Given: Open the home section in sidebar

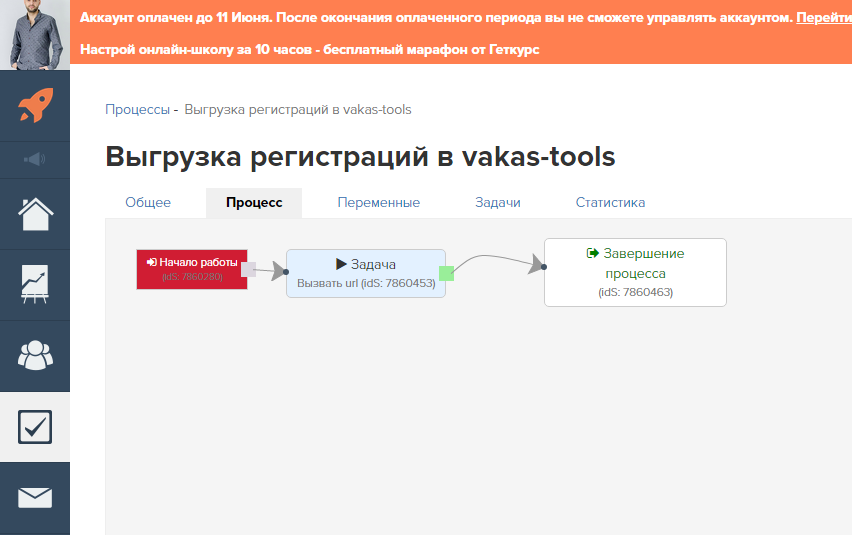Looking at the screenshot, I should 35,213.
